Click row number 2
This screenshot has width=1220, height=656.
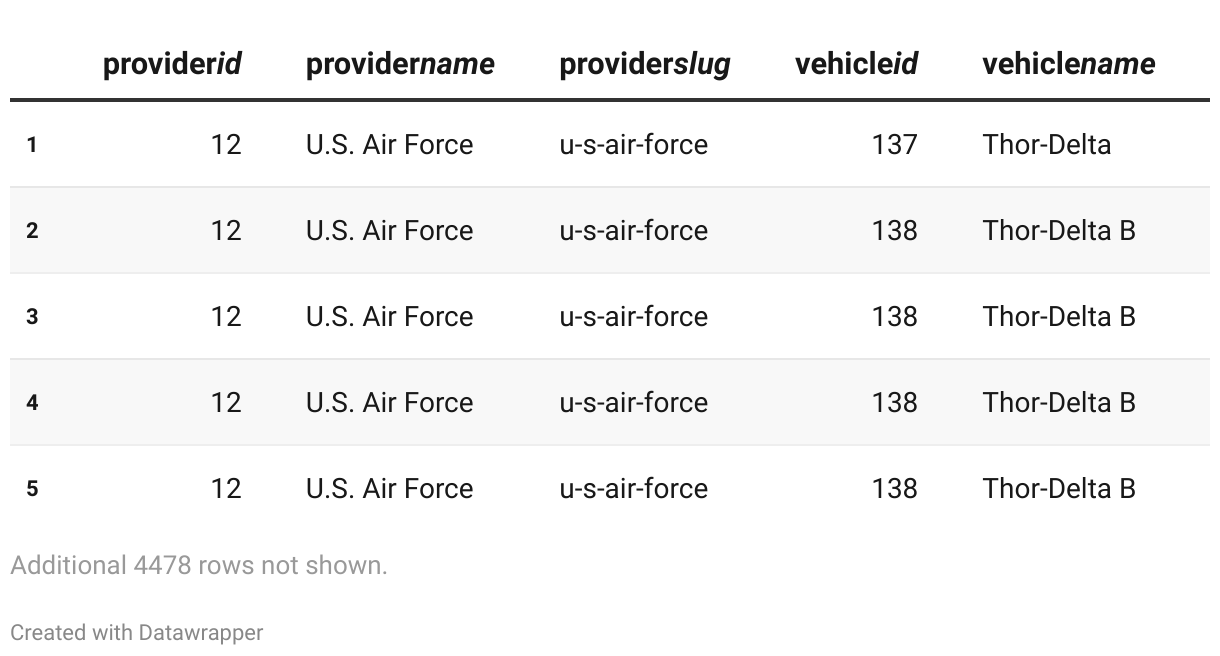coord(32,231)
